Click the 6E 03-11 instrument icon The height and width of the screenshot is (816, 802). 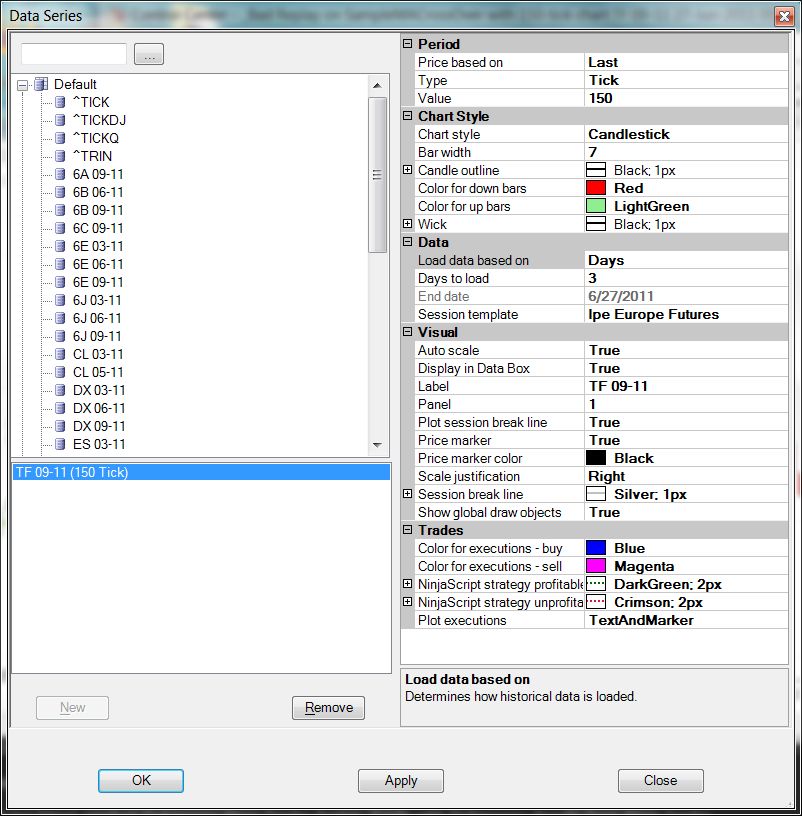pyautogui.click(x=60, y=246)
